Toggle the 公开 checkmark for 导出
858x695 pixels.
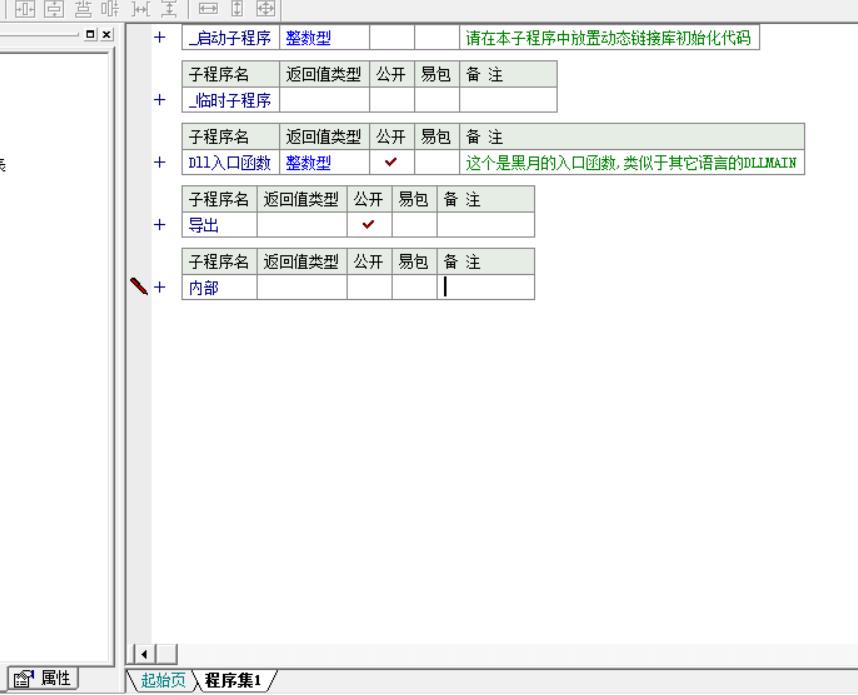368,225
